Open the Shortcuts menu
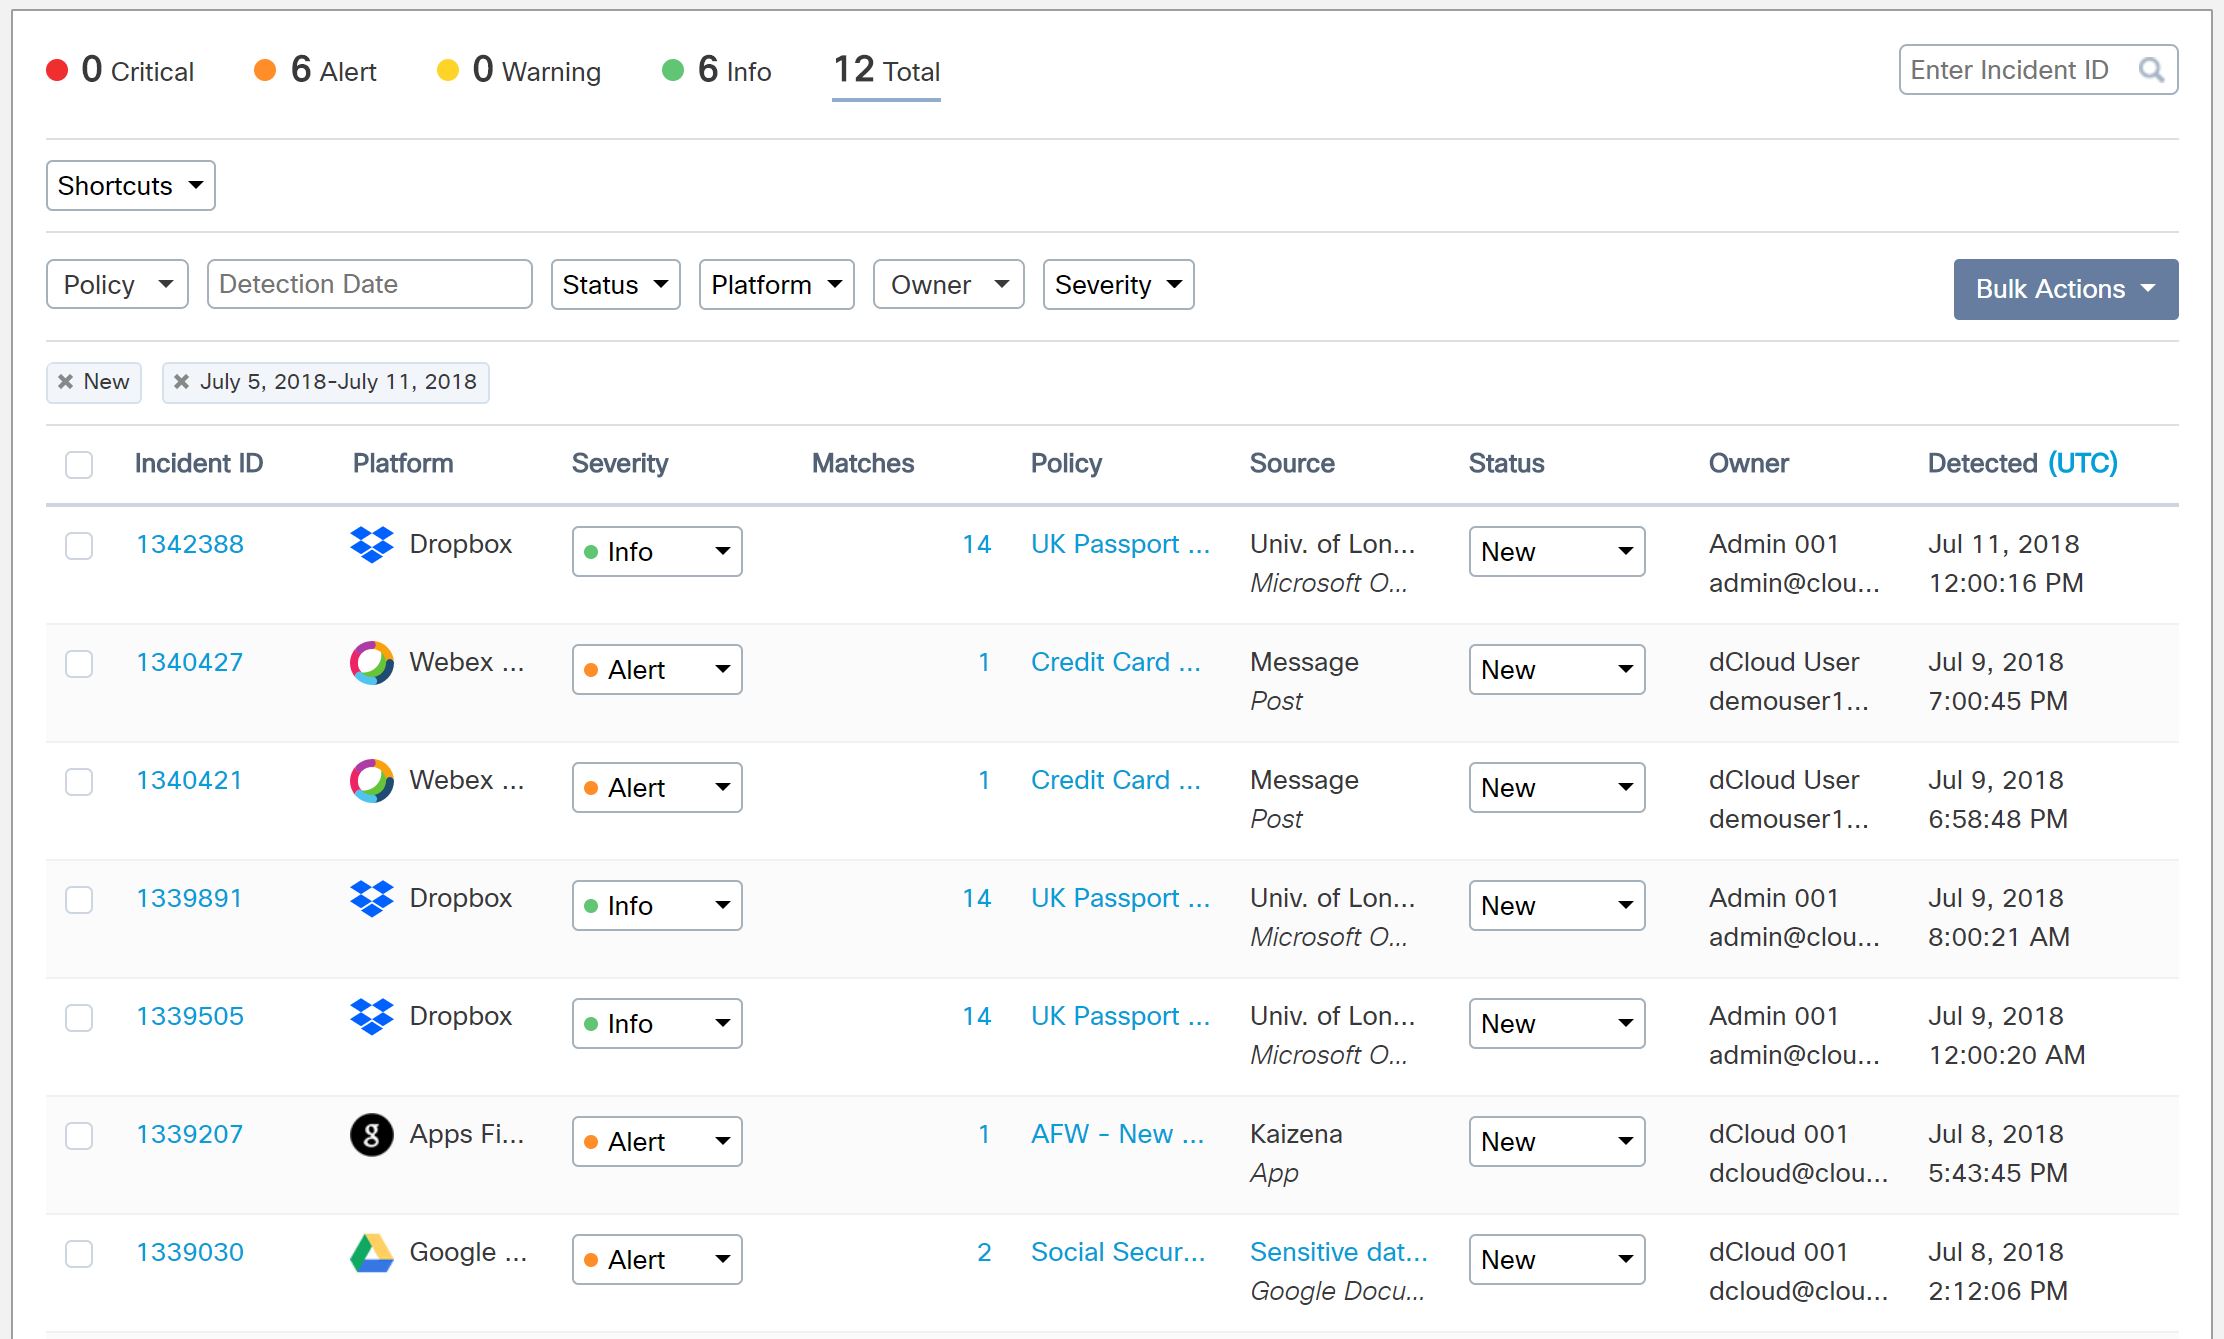 pos(129,186)
